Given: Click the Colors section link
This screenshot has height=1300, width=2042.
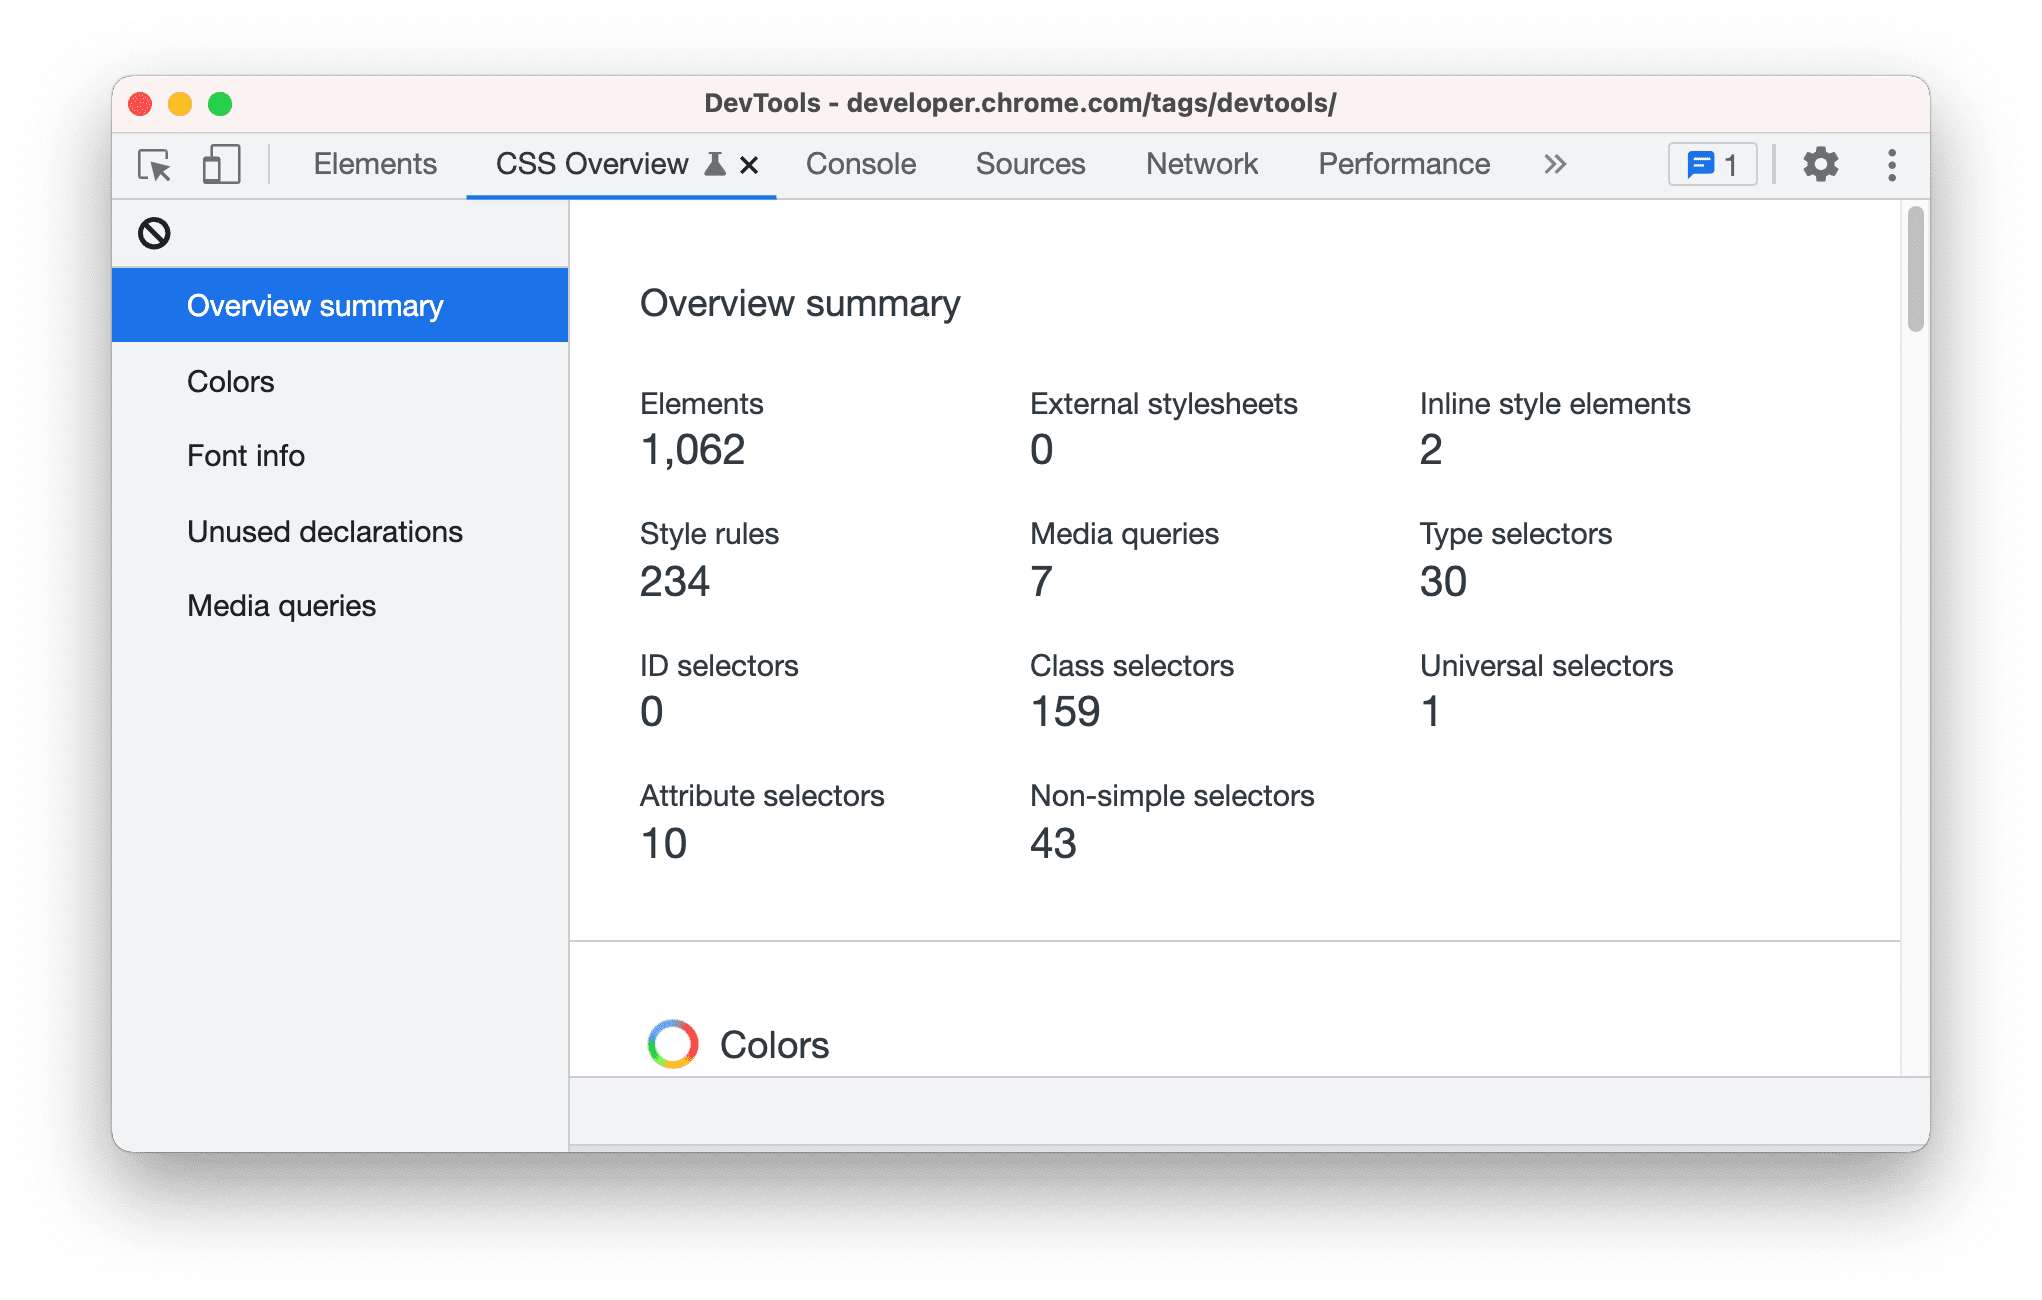Looking at the screenshot, I should pyautogui.click(x=229, y=381).
